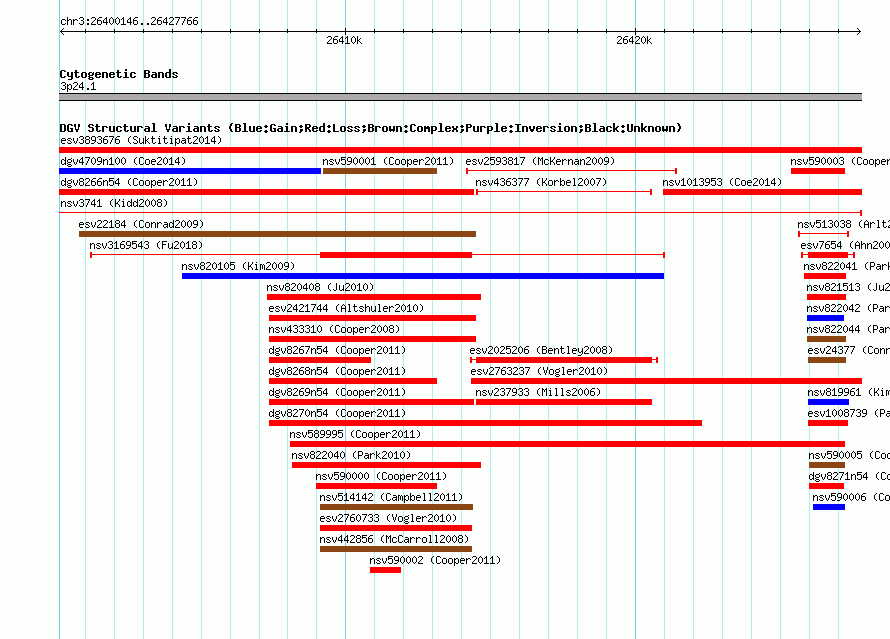Image resolution: width=890 pixels, height=639 pixels.
Task: Click the chr3:26400146..26427766 coordinate label
Action: tap(129, 21)
